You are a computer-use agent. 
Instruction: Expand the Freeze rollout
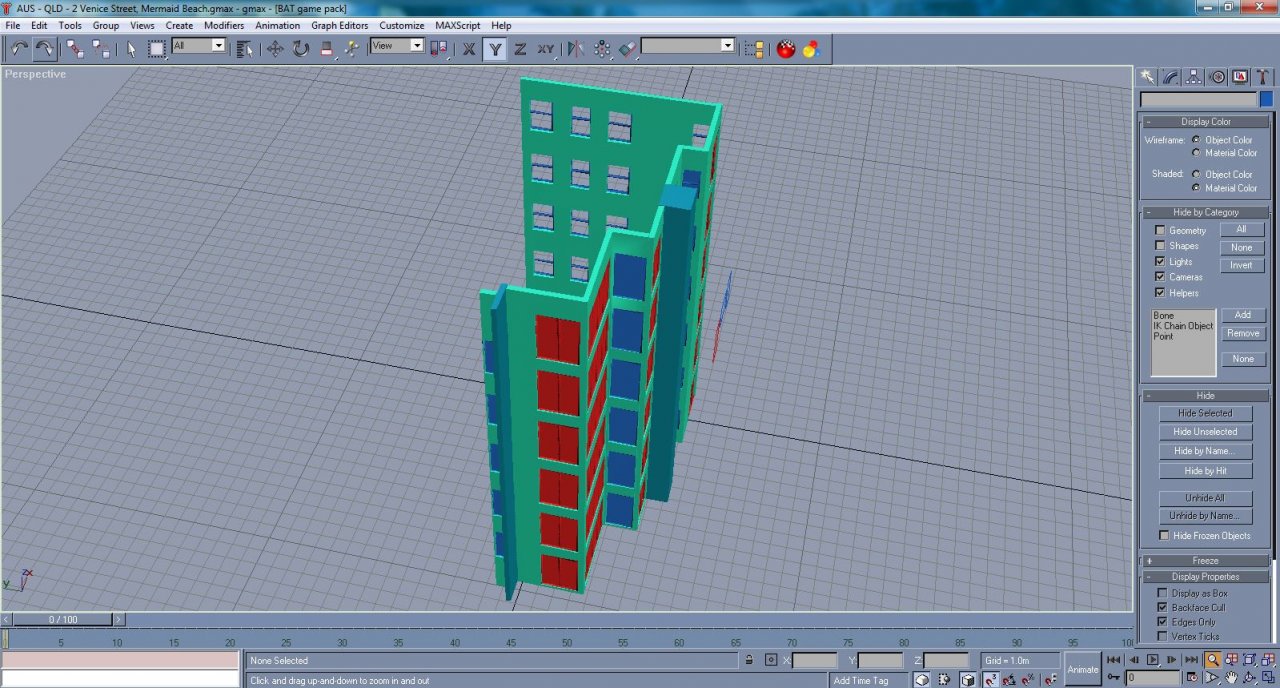point(1205,561)
